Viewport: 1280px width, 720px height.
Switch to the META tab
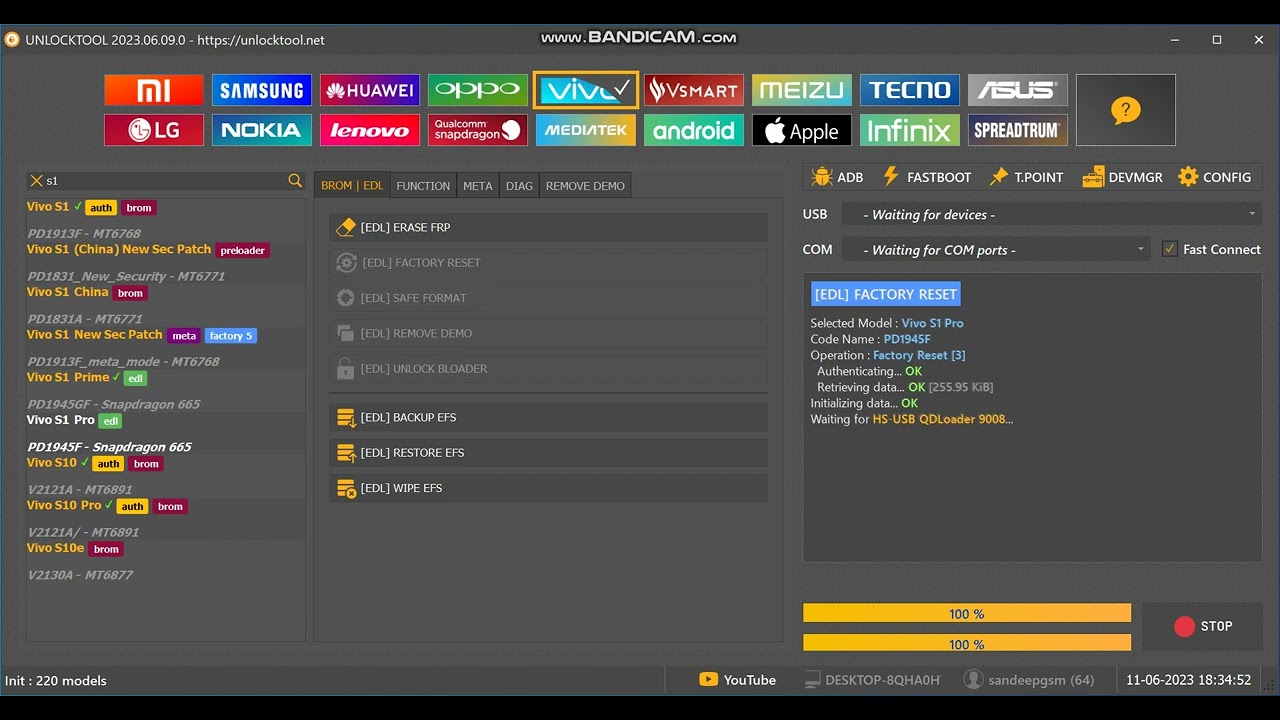(x=478, y=186)
